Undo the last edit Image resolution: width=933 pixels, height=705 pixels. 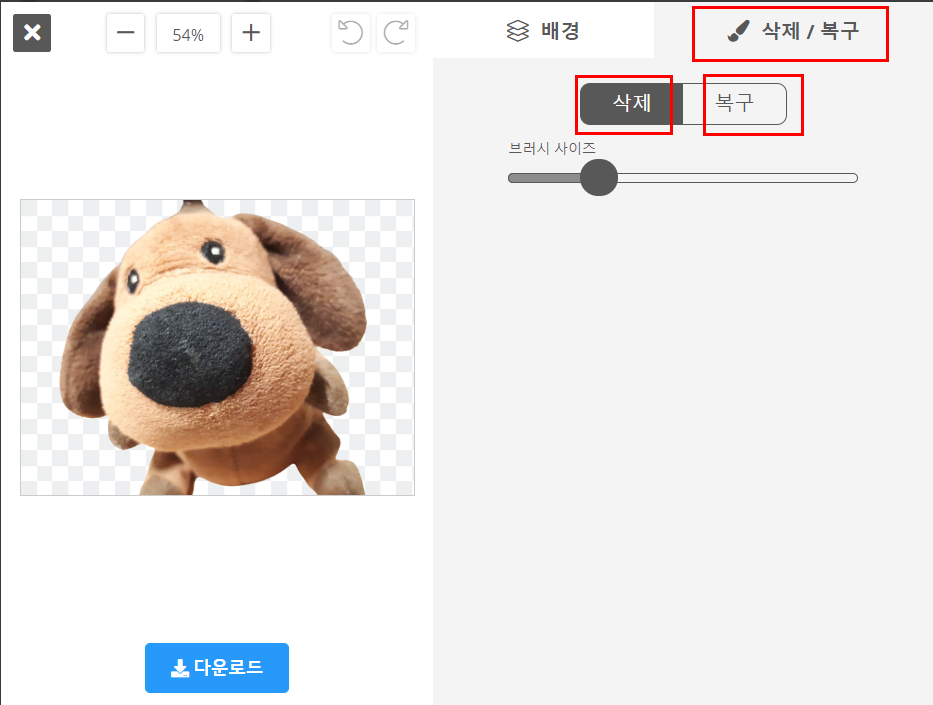(x=350, y=33)
